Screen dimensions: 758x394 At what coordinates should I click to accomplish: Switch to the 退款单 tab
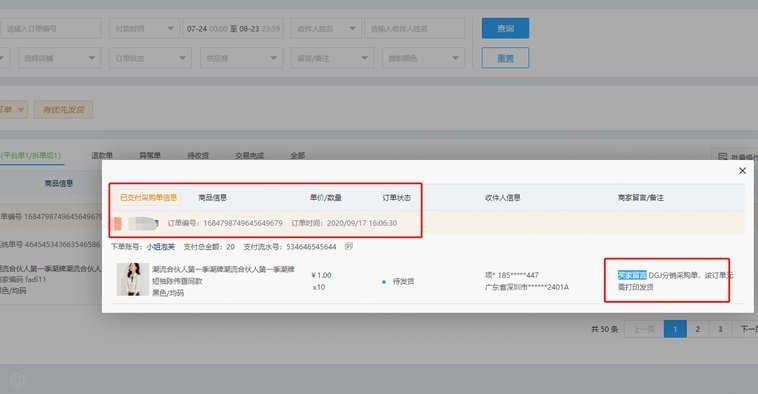tap(102, 155)
